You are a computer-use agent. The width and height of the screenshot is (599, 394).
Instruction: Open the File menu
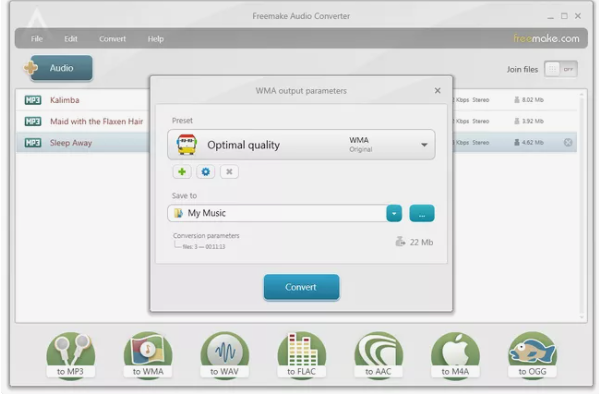coord(37,39)
